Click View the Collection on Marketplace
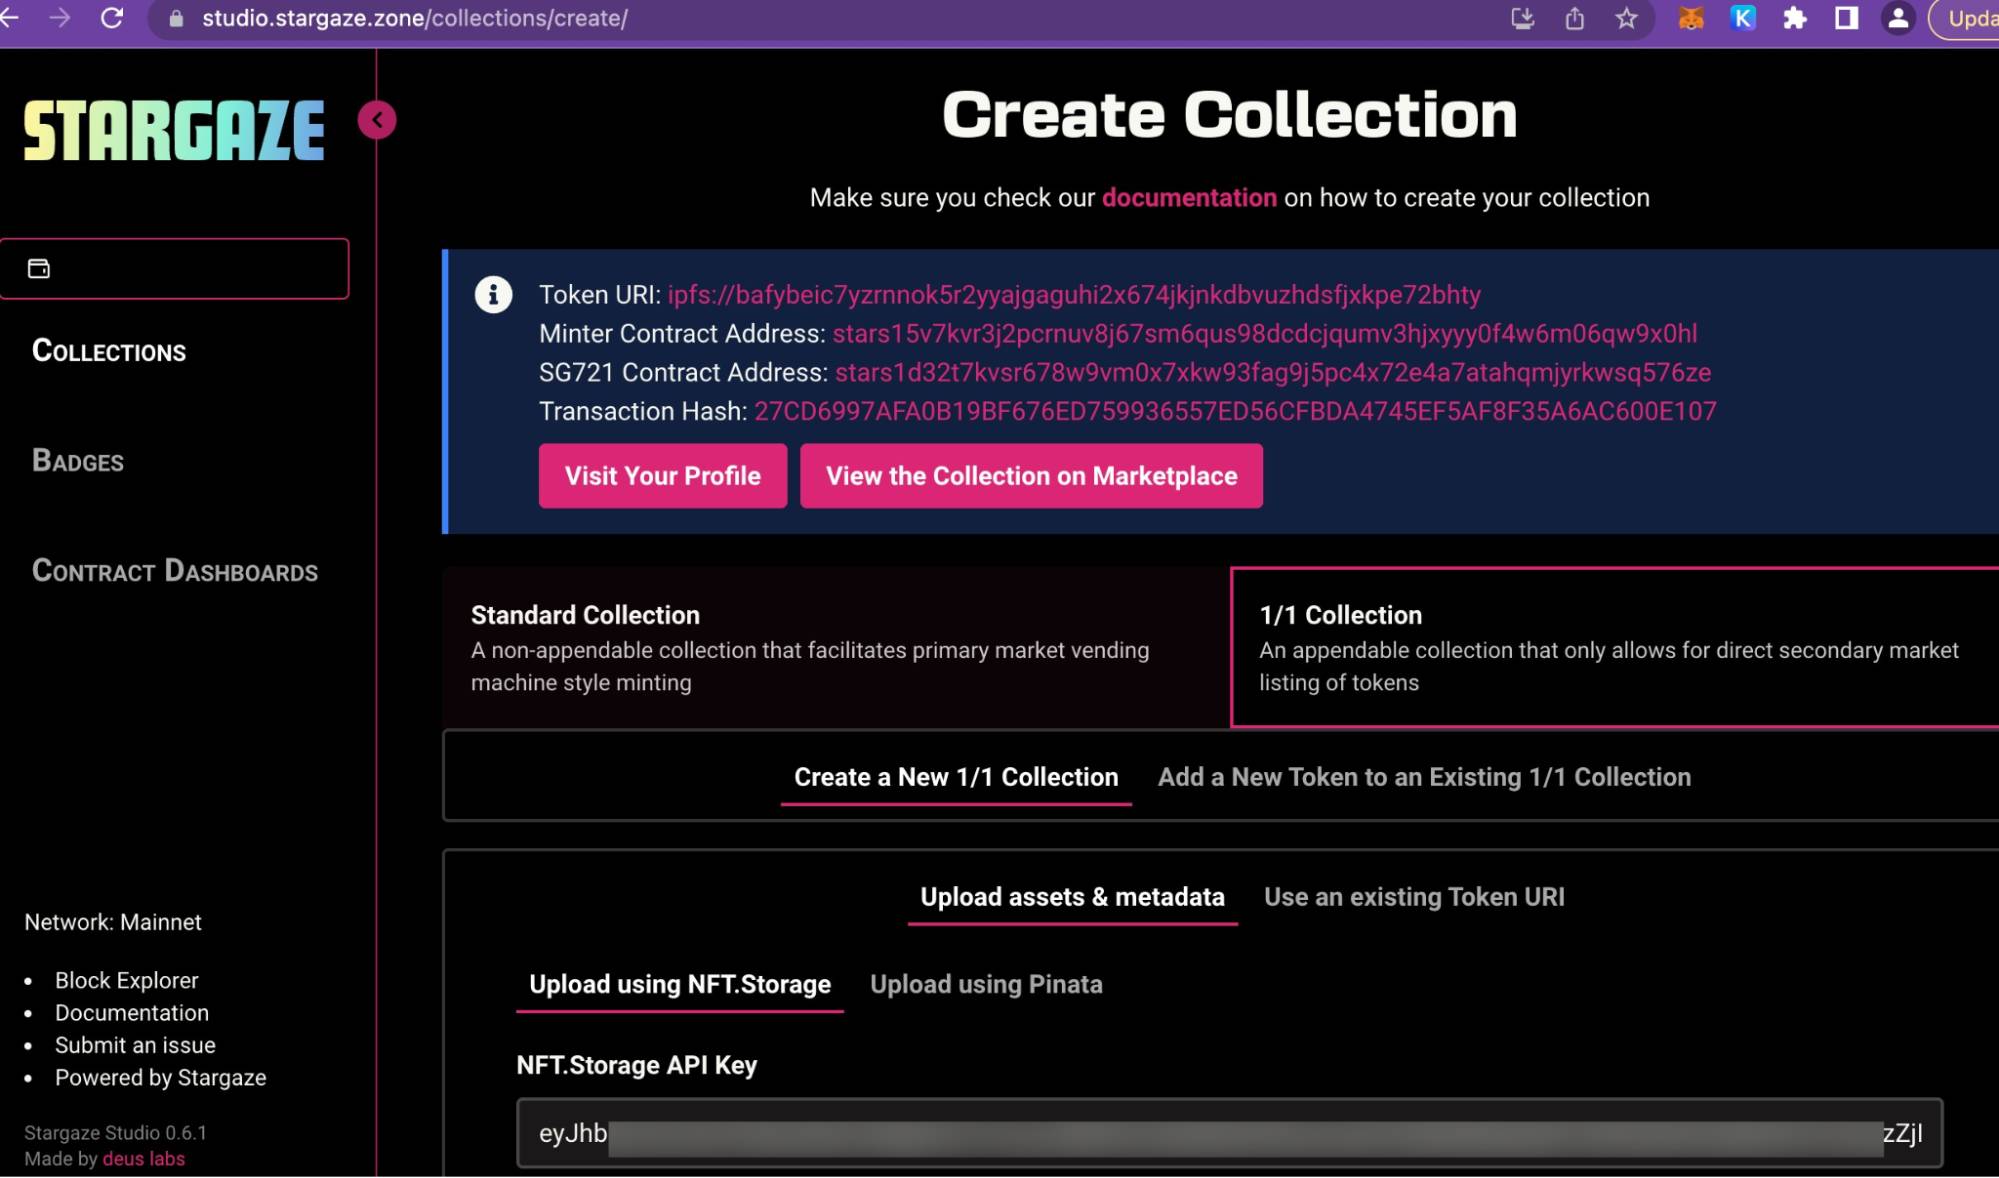This screenshot has height=1178, width=1999. point(1031,476)
